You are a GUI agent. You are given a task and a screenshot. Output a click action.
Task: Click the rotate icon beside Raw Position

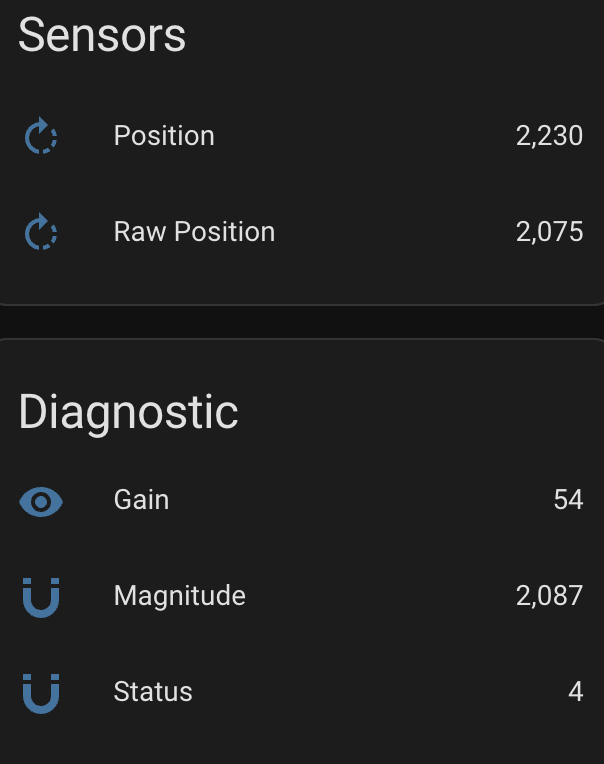coord(41,232)
